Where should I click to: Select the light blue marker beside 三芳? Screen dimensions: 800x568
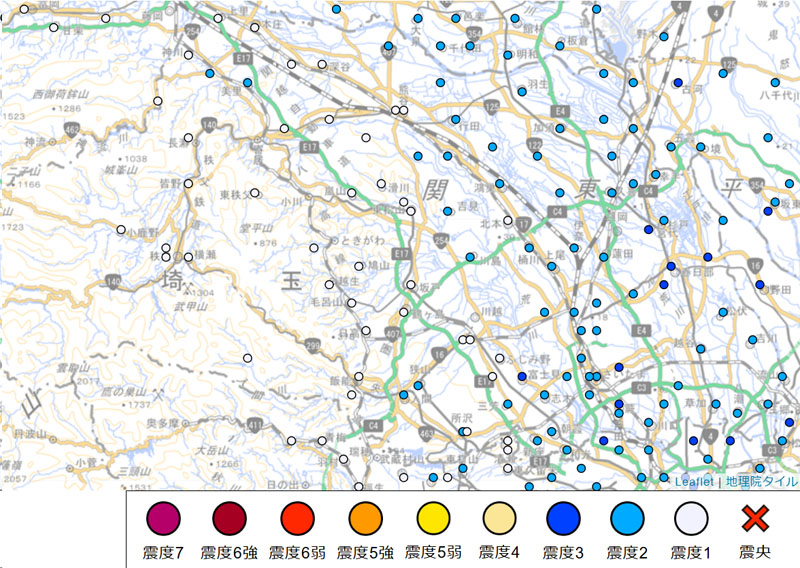(x=508, y=404)
